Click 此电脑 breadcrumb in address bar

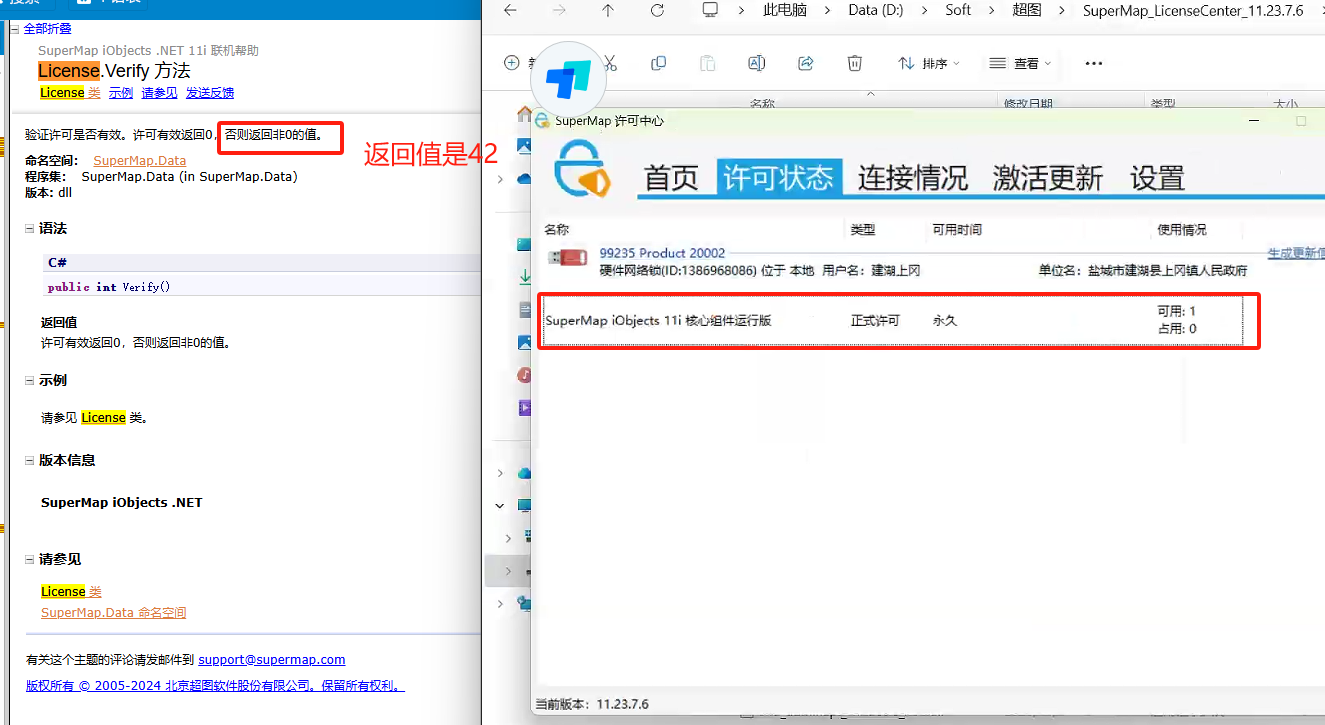pos(784,10)
